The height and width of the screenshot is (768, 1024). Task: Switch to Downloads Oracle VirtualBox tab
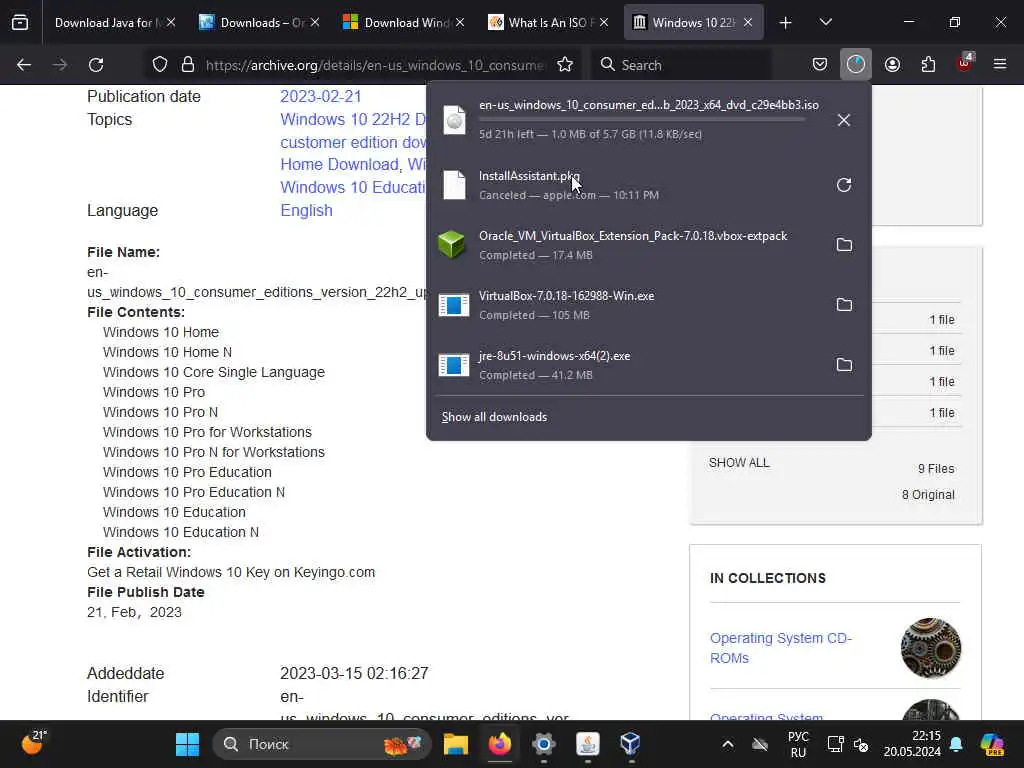click(261, 23)
